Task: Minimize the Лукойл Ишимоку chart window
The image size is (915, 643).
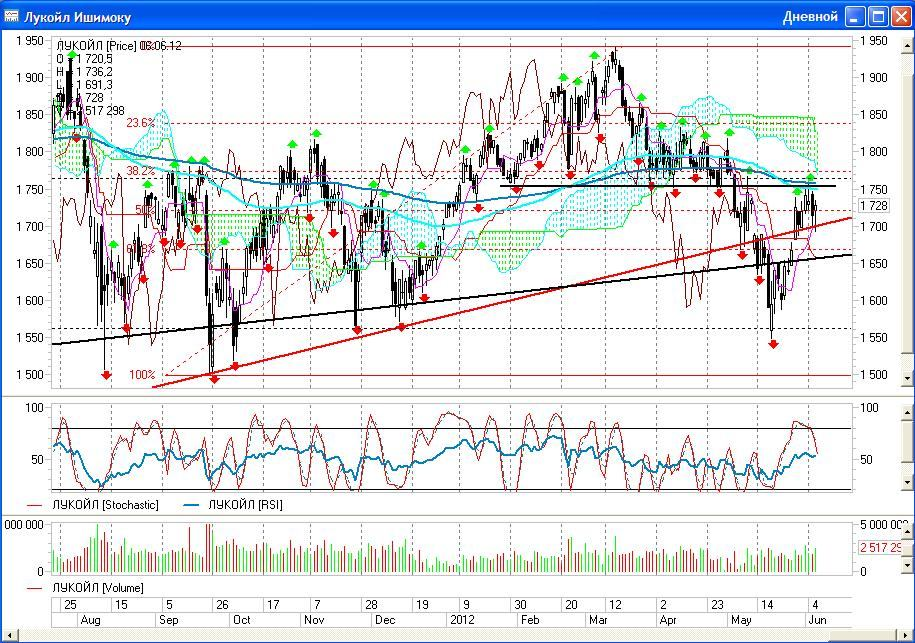Action: tap(855, 16)
